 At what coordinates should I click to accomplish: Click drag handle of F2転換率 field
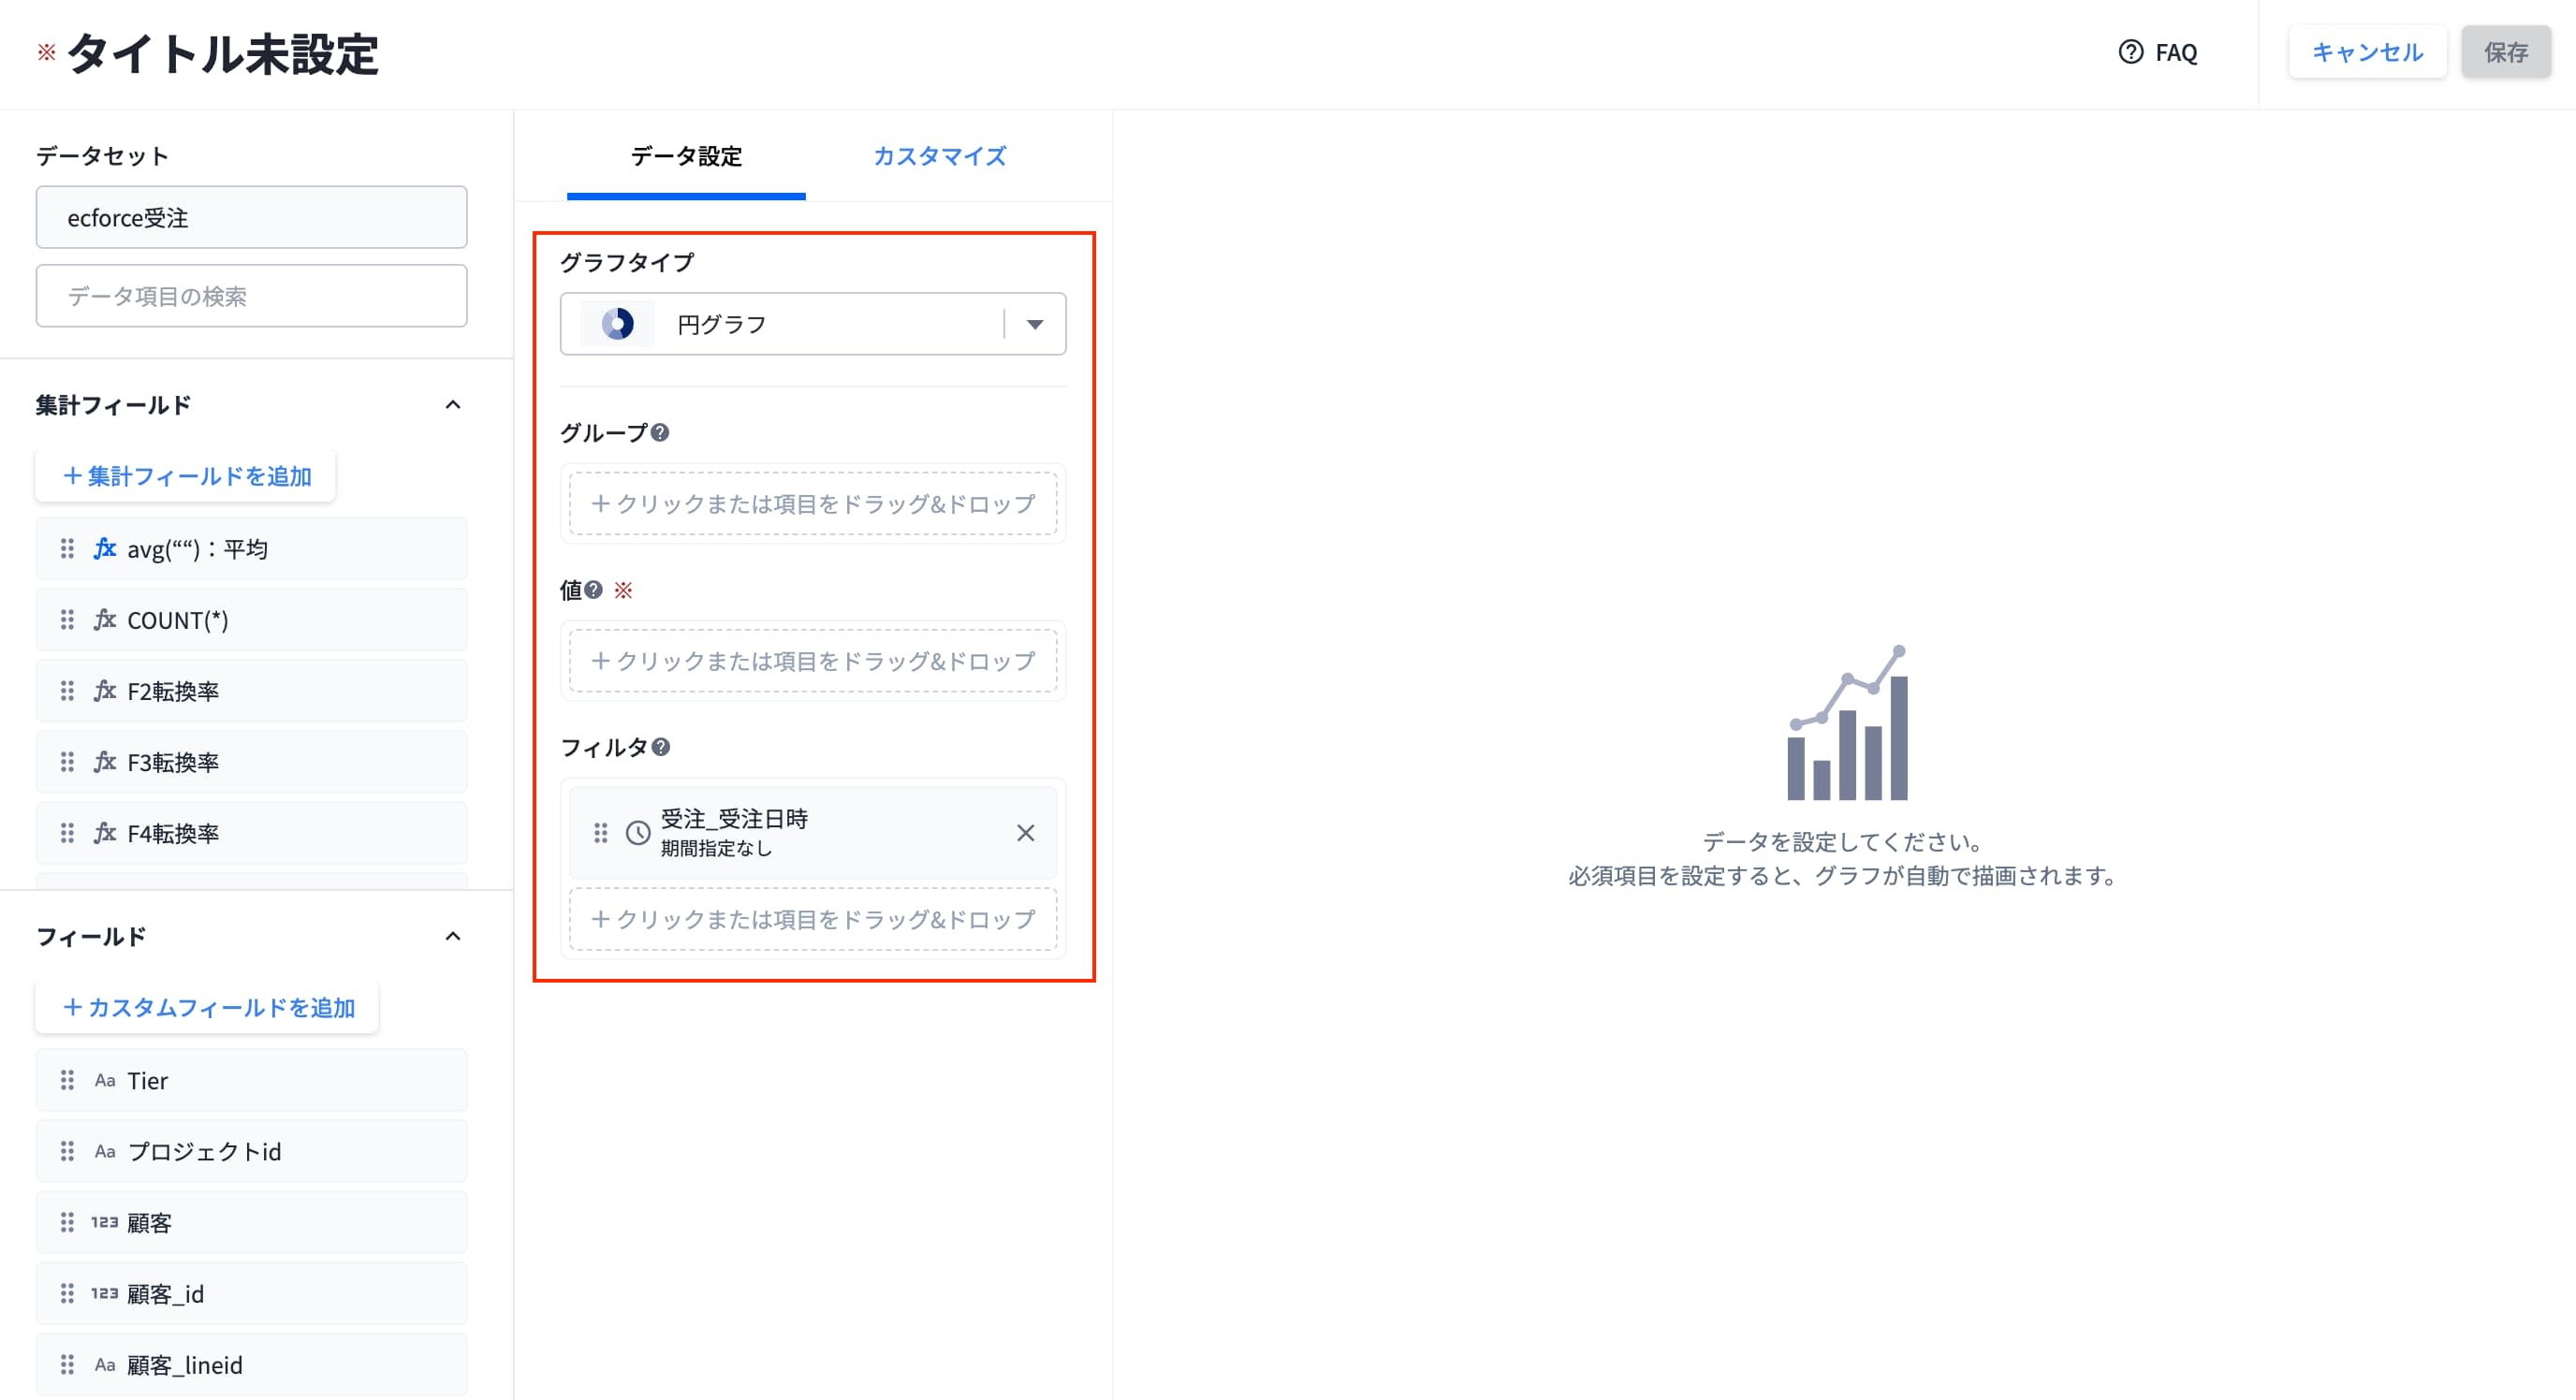[67, 691]
